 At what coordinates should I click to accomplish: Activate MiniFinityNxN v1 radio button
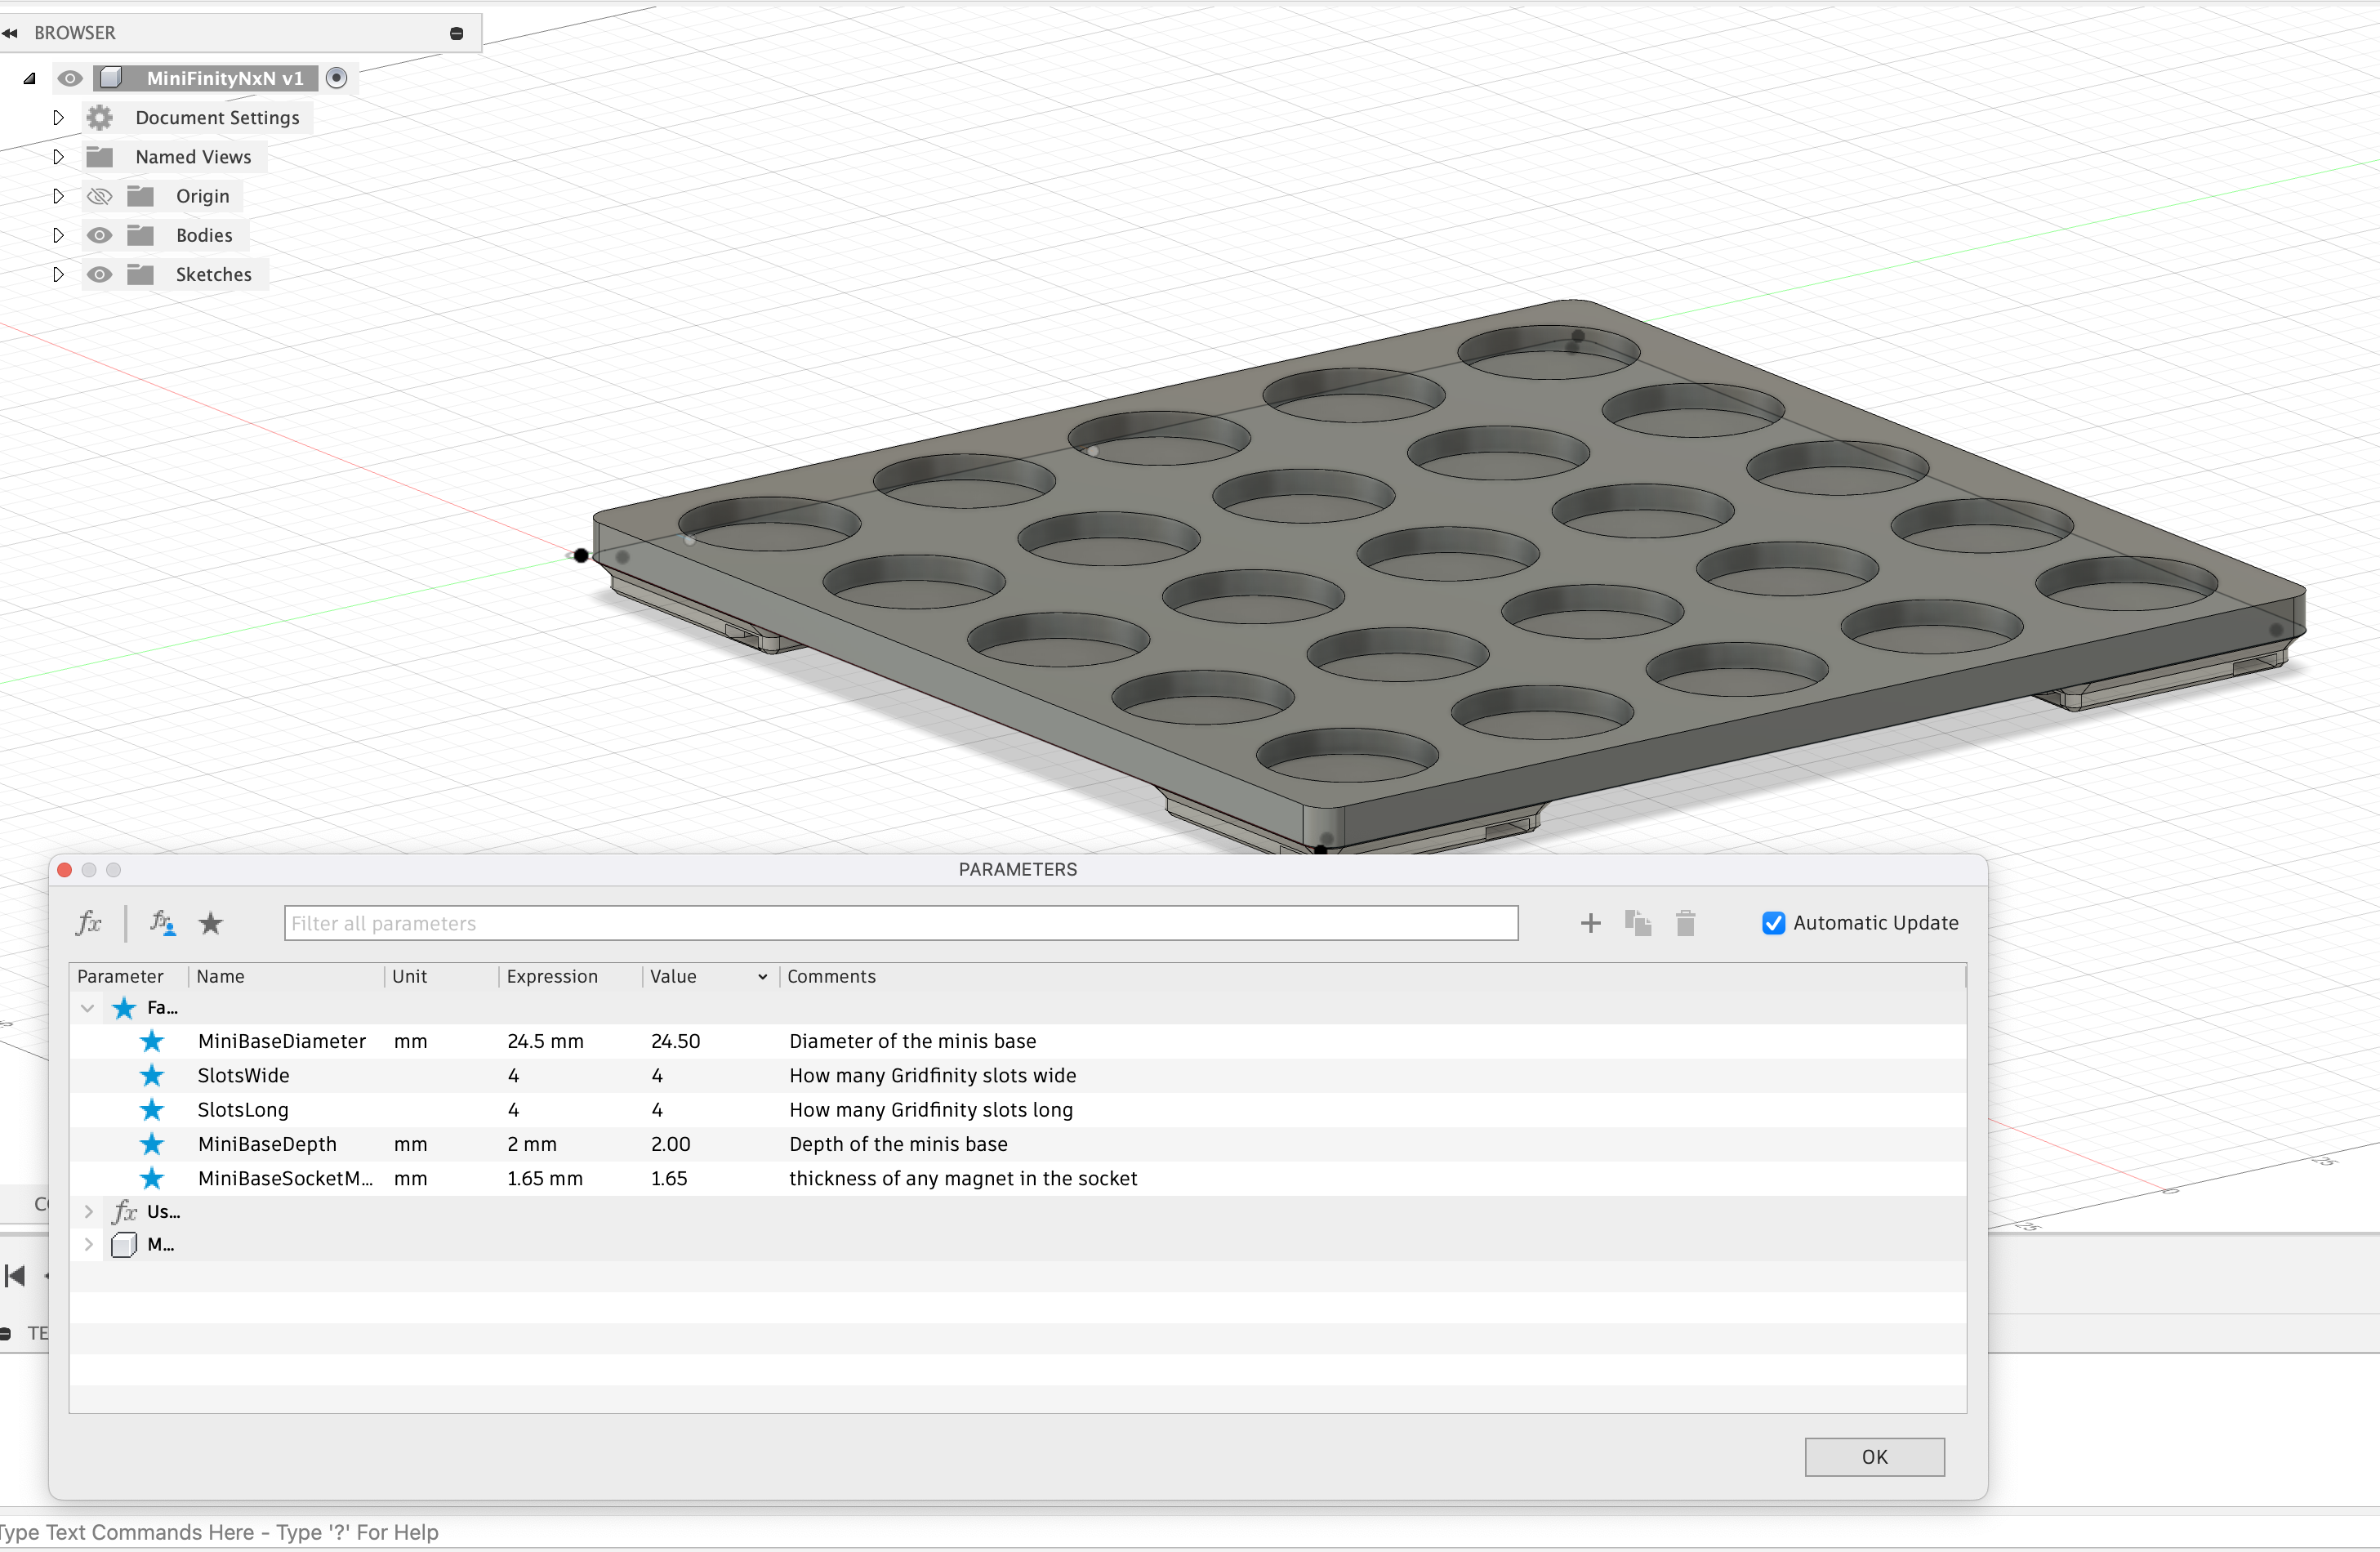click(x=337, y=78)
